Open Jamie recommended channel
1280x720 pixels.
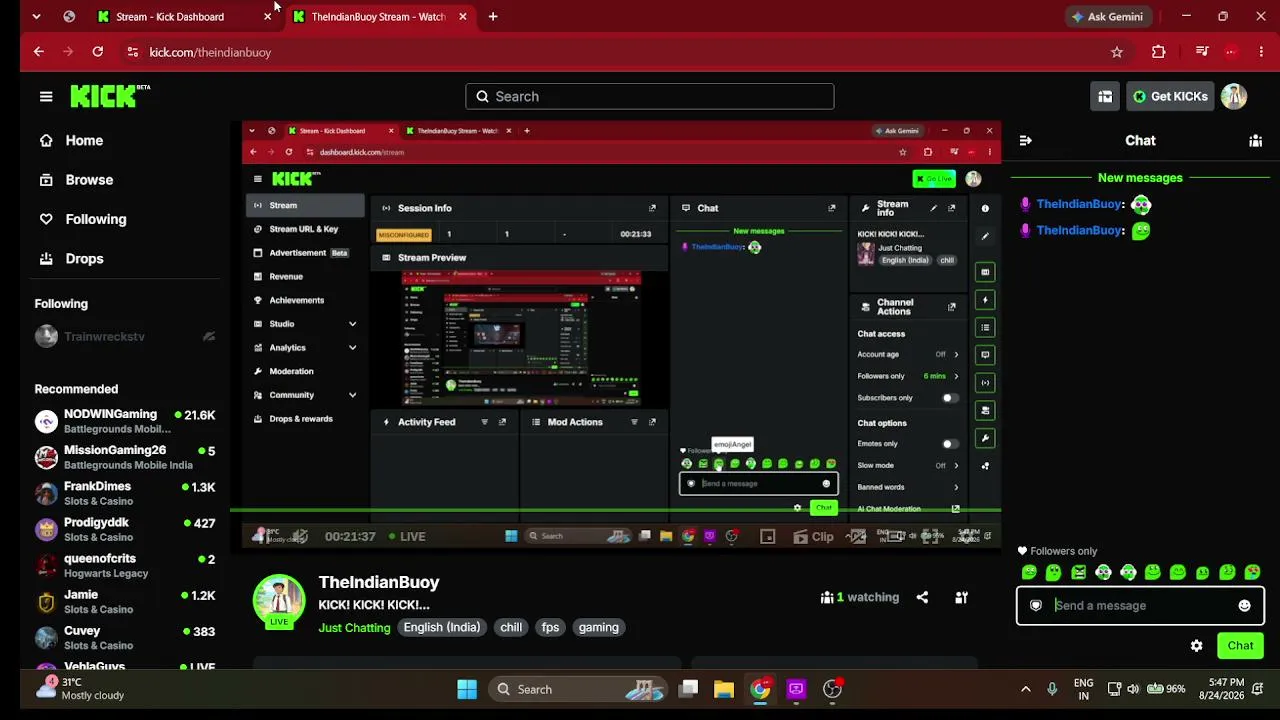pyautogui.click(x=125, y=601)
